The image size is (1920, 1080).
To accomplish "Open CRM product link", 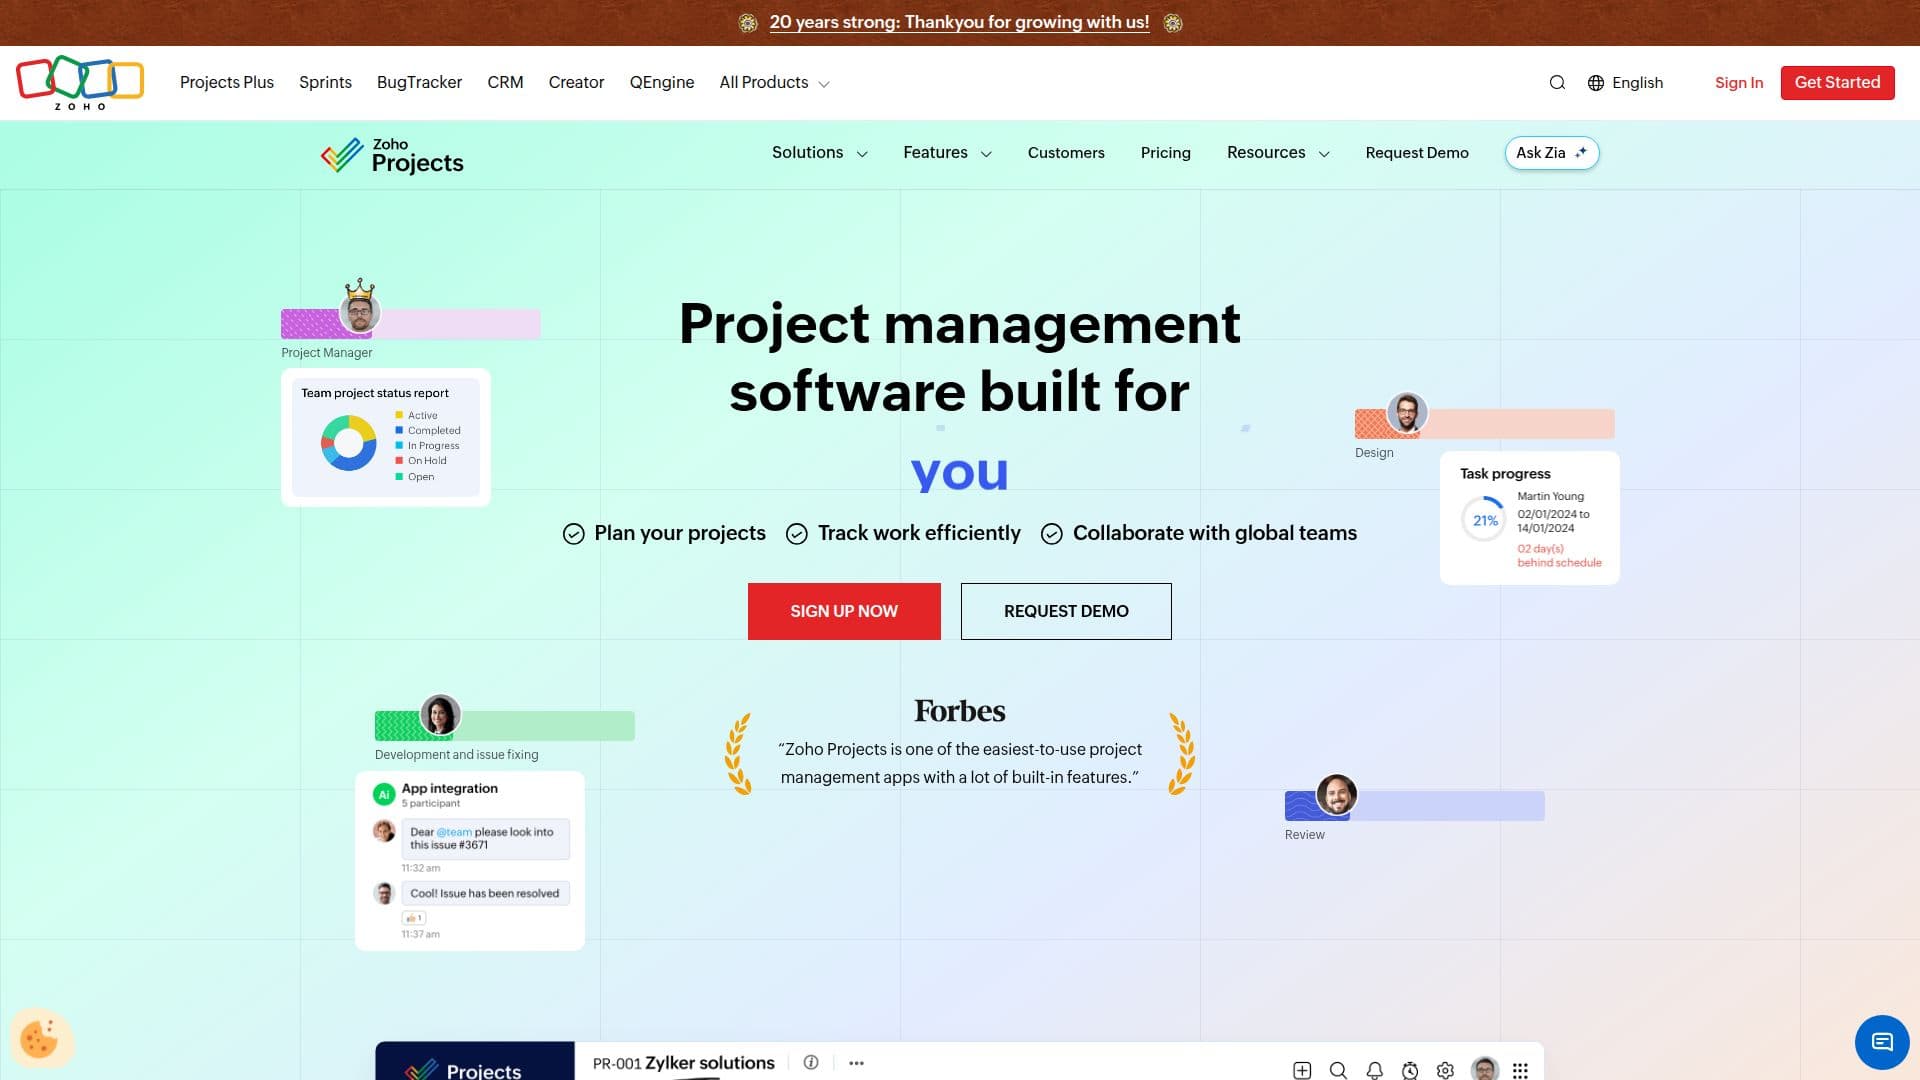I will click(x=505, y=83).
